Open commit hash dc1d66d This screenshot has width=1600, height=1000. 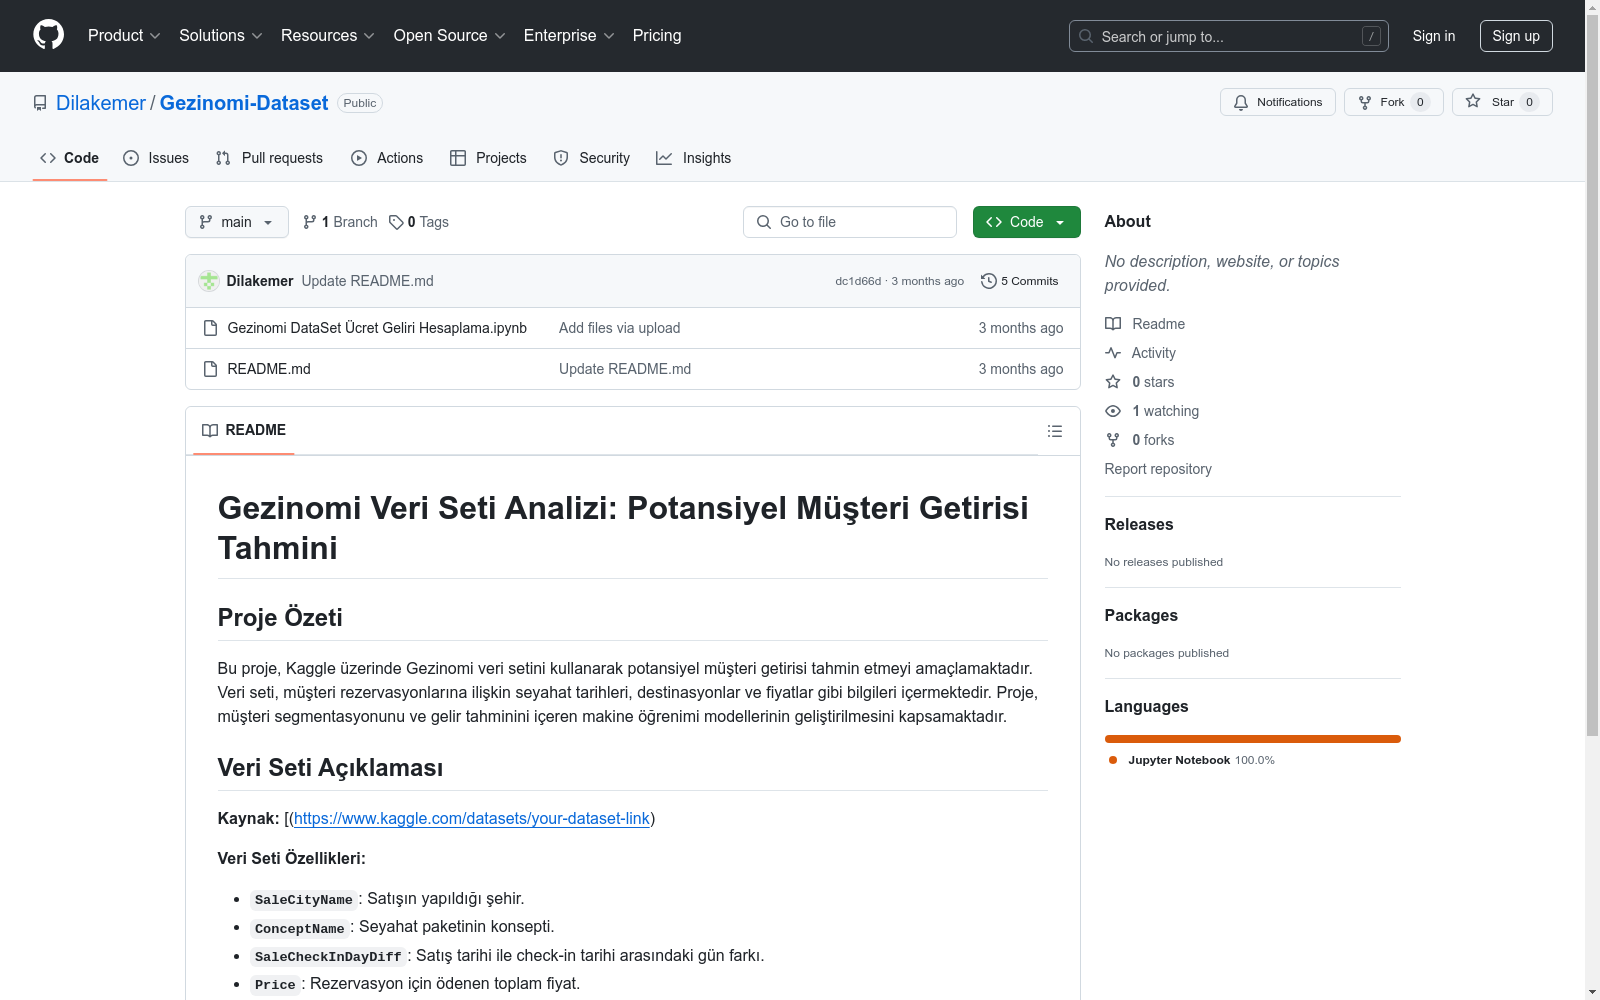tap(858, 281)
